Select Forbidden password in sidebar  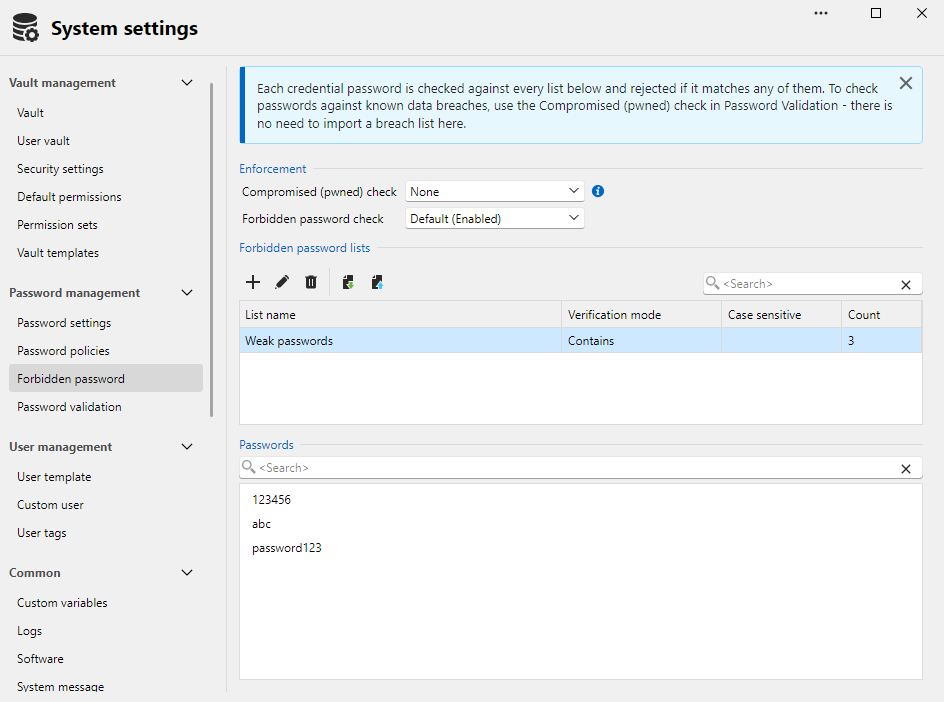(x=106, y=378)
